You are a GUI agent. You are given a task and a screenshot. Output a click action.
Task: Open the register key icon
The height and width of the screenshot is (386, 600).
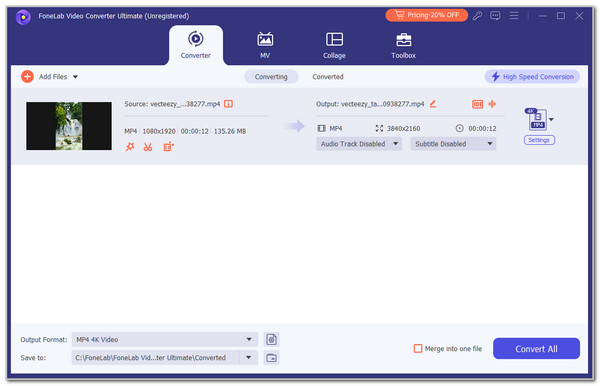coord(477,16)
